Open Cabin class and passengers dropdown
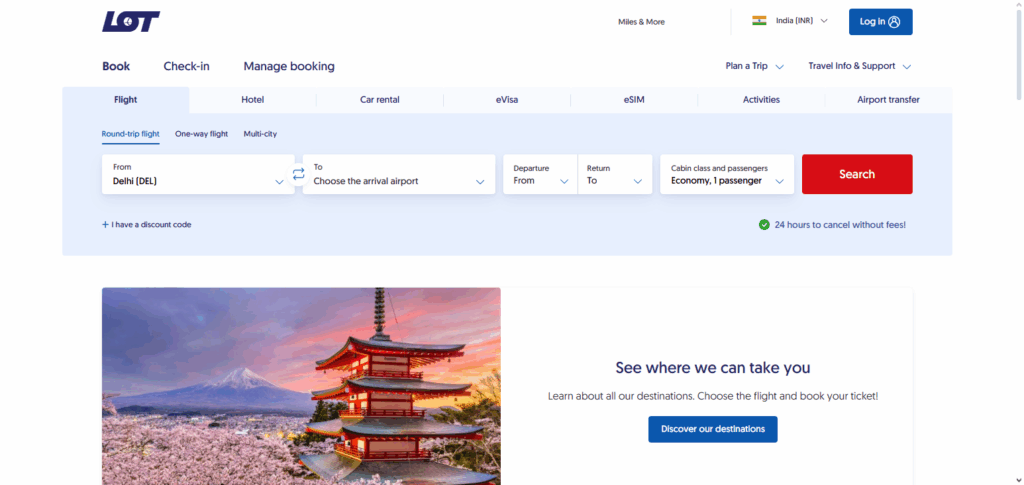Viewport: 1024px width, 485px height. pos(726,174)
